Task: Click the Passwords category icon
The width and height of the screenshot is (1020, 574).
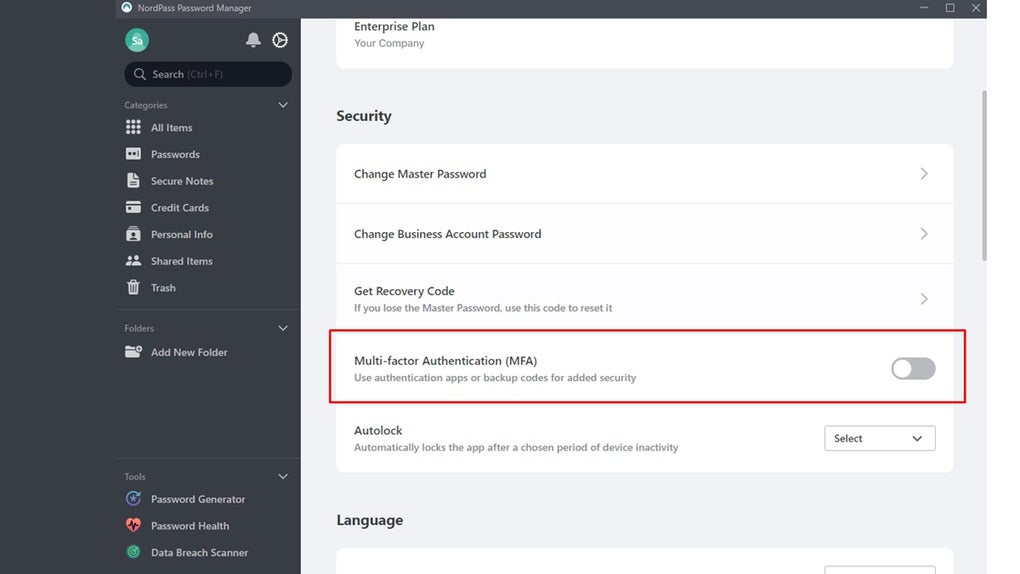Action: click(x=133, y=154)
